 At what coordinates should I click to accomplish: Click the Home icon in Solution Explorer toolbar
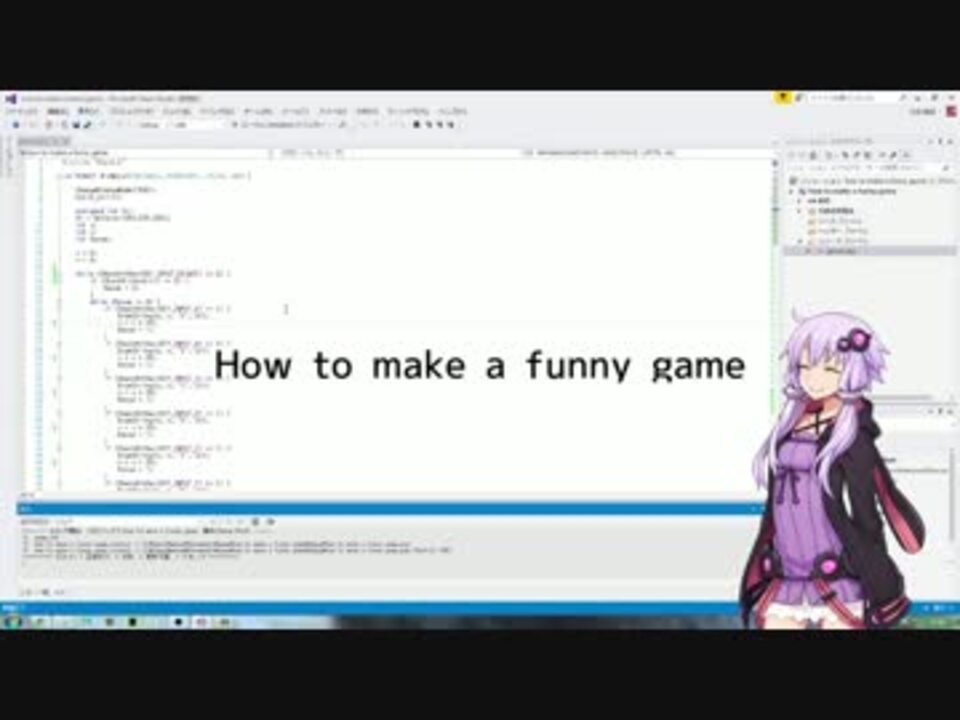pos(814,156)
